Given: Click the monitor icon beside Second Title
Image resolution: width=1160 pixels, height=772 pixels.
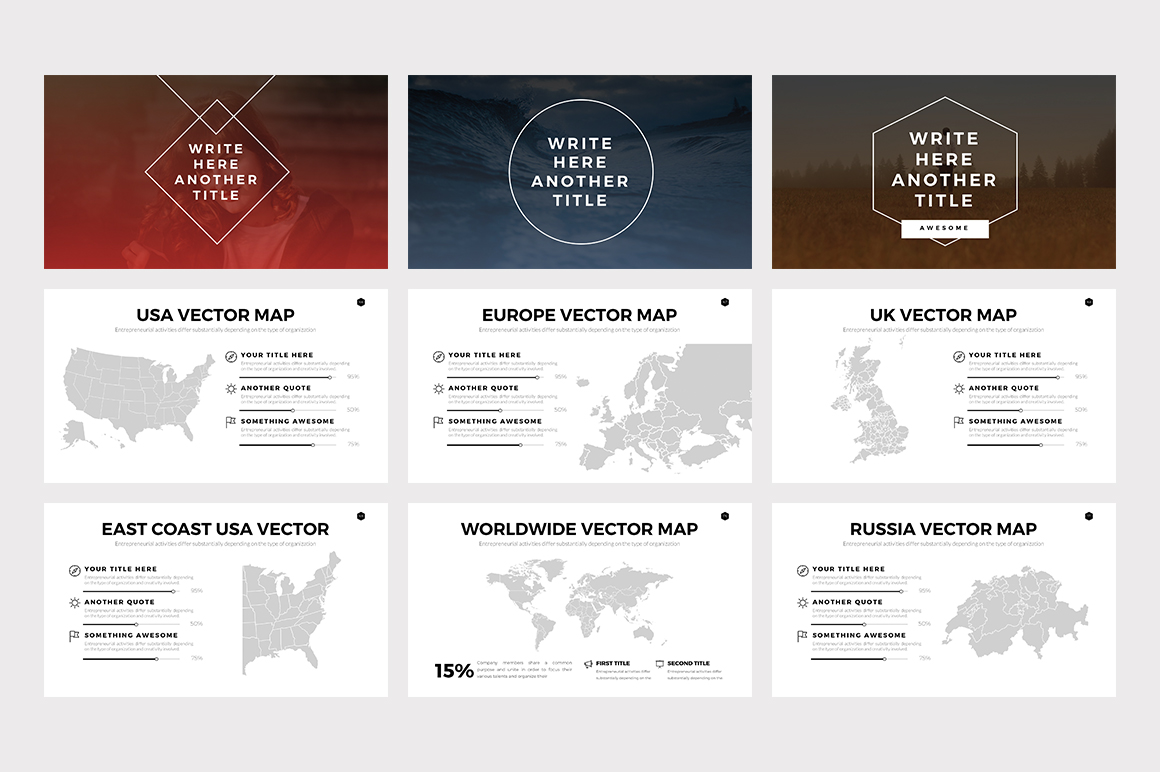Looking at the screenshot, I should [x=660, y=664].
